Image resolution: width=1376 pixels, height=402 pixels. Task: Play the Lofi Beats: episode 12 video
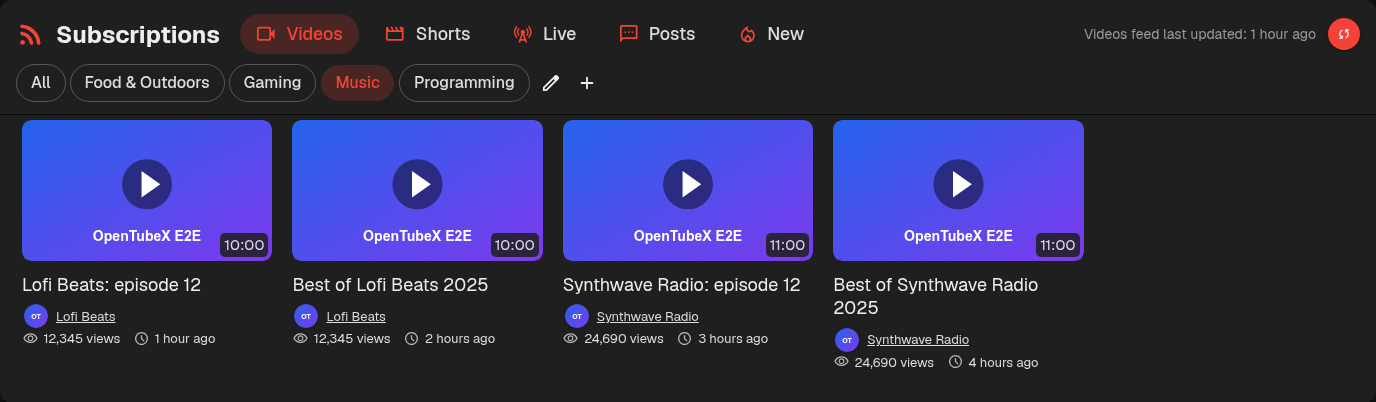click(147, 190)
